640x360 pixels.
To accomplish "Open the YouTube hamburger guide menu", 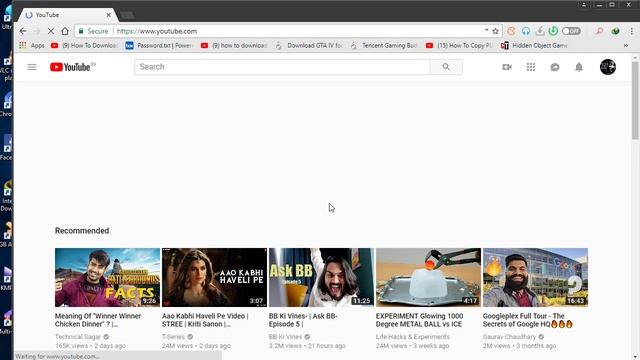I will coord(32,67).
